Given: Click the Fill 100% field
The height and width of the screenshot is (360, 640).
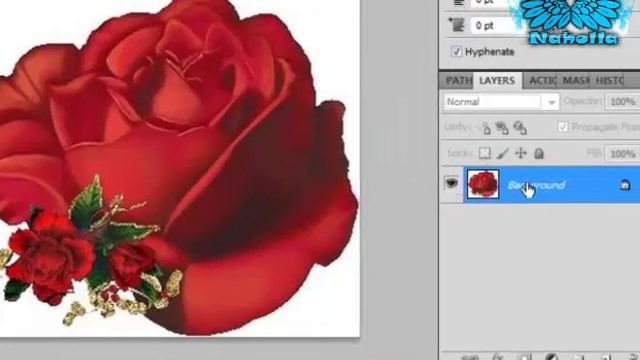Looking at the screenshot, I should (623, 153).
